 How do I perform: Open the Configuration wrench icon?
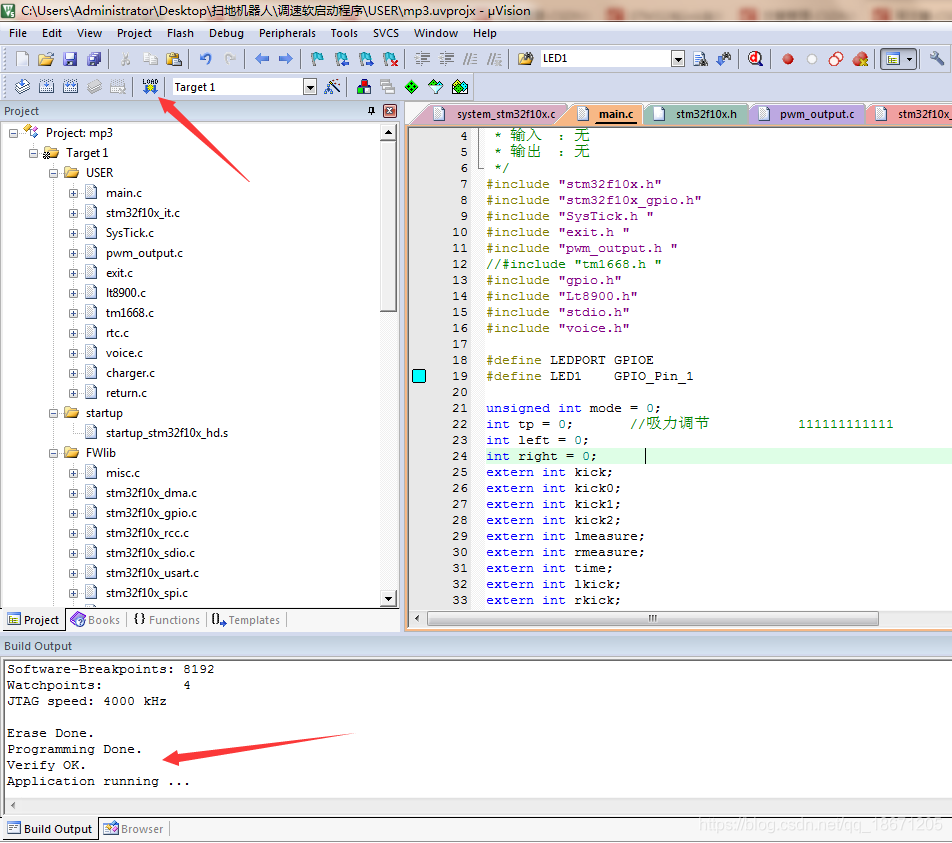point(936,59)
